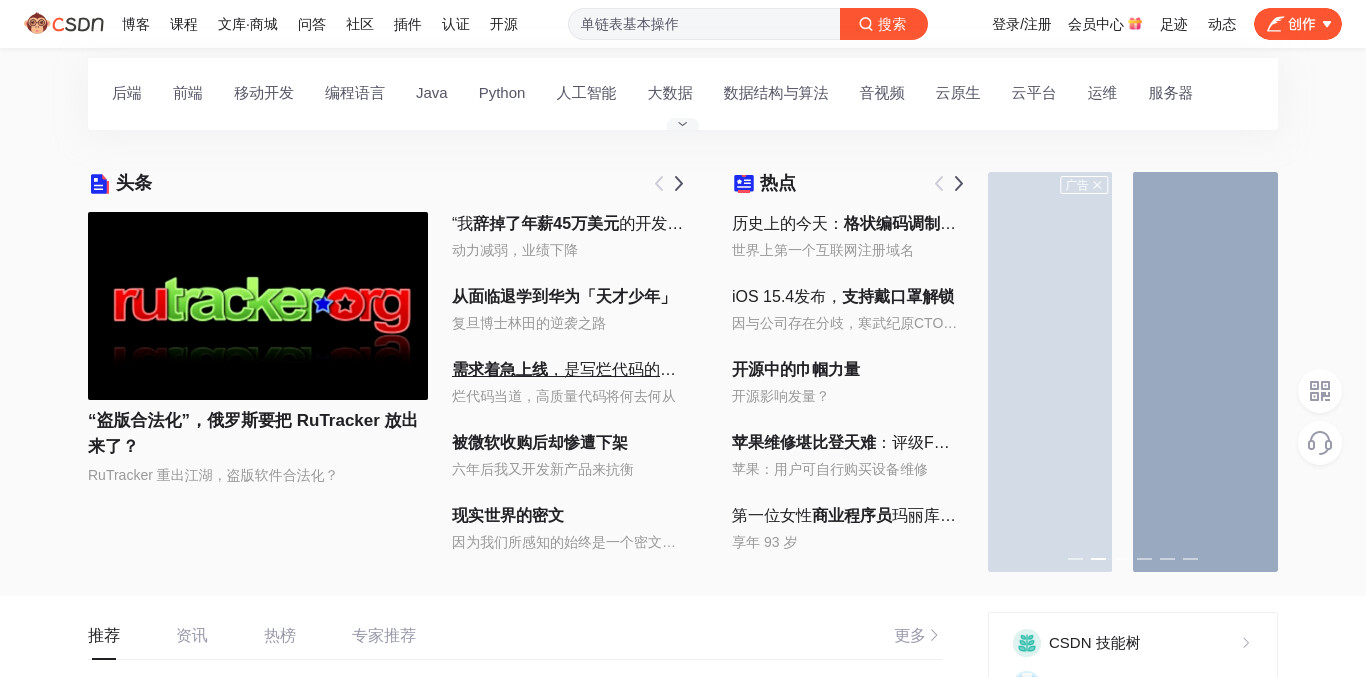The image size is (1366, 677).
Task: Select 大数据 category
Action: pos(670,93)
